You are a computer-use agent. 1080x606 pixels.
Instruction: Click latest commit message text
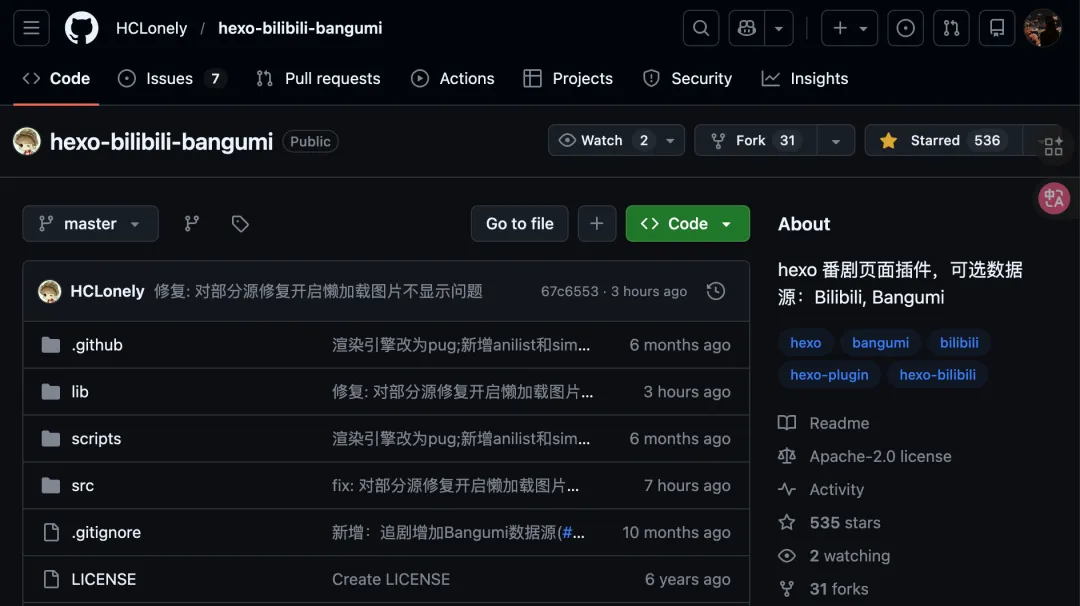(318, 291)
